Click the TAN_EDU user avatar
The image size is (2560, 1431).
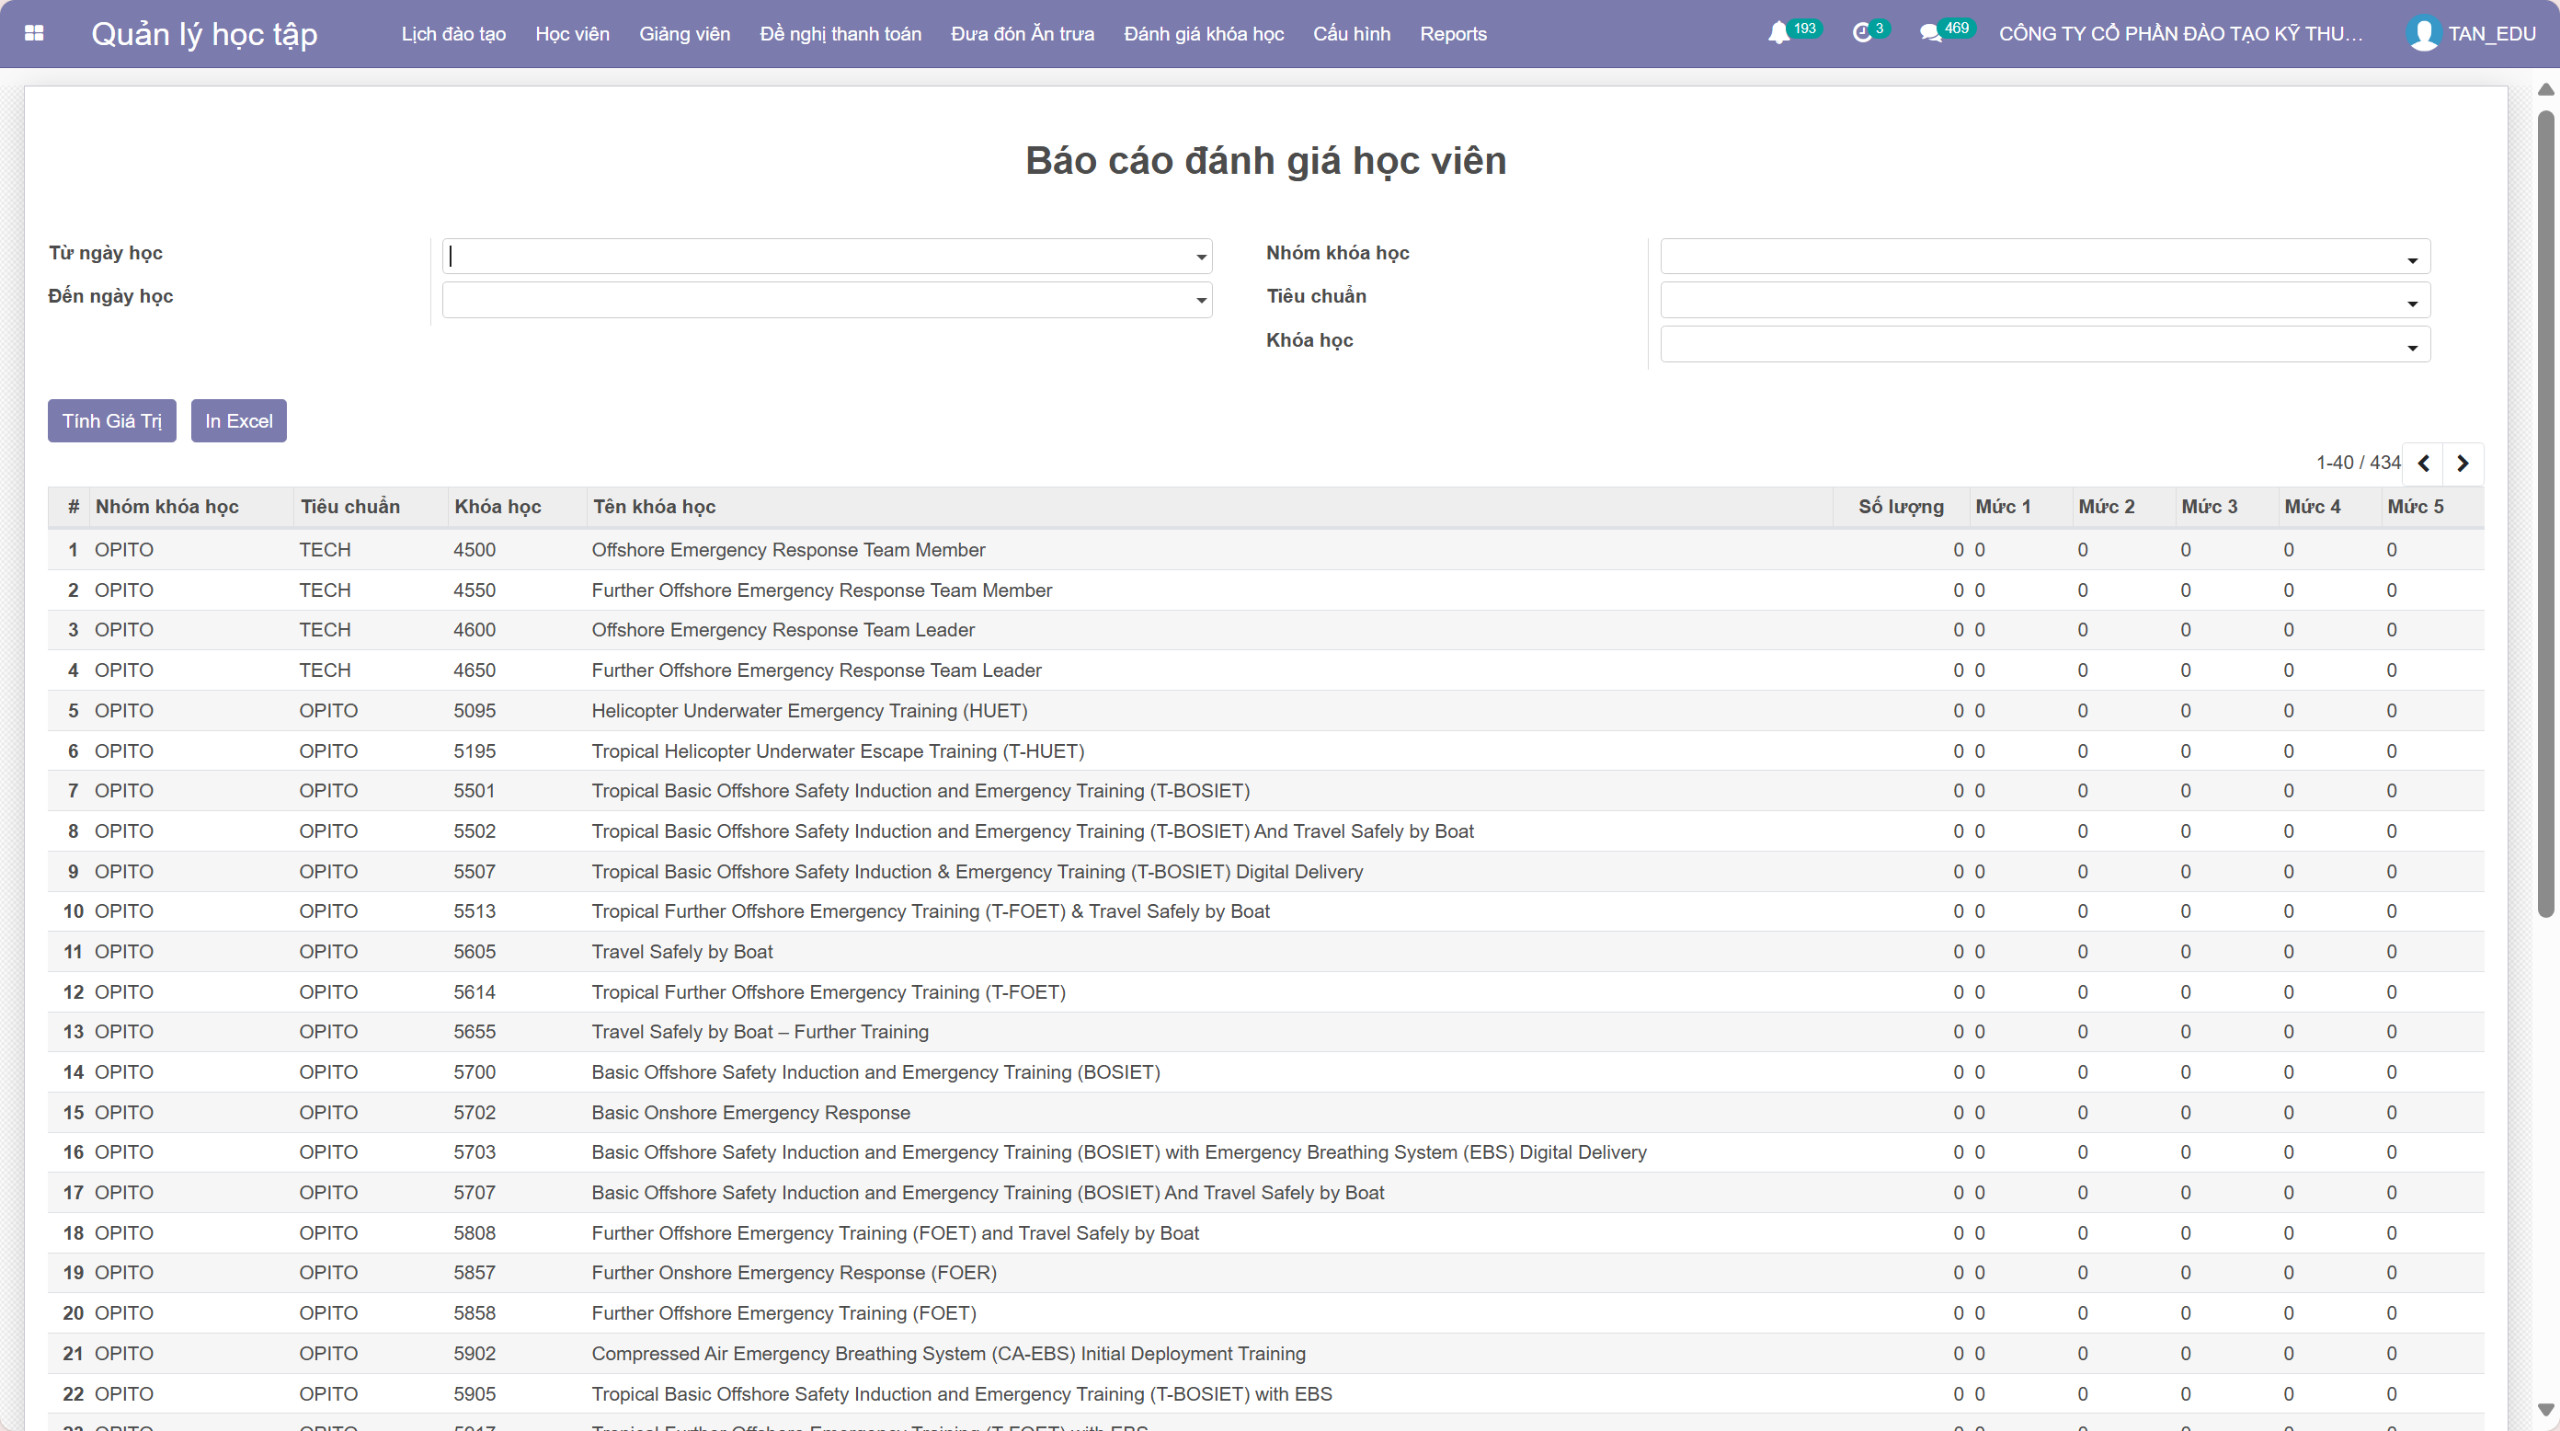pos(2423,33)
